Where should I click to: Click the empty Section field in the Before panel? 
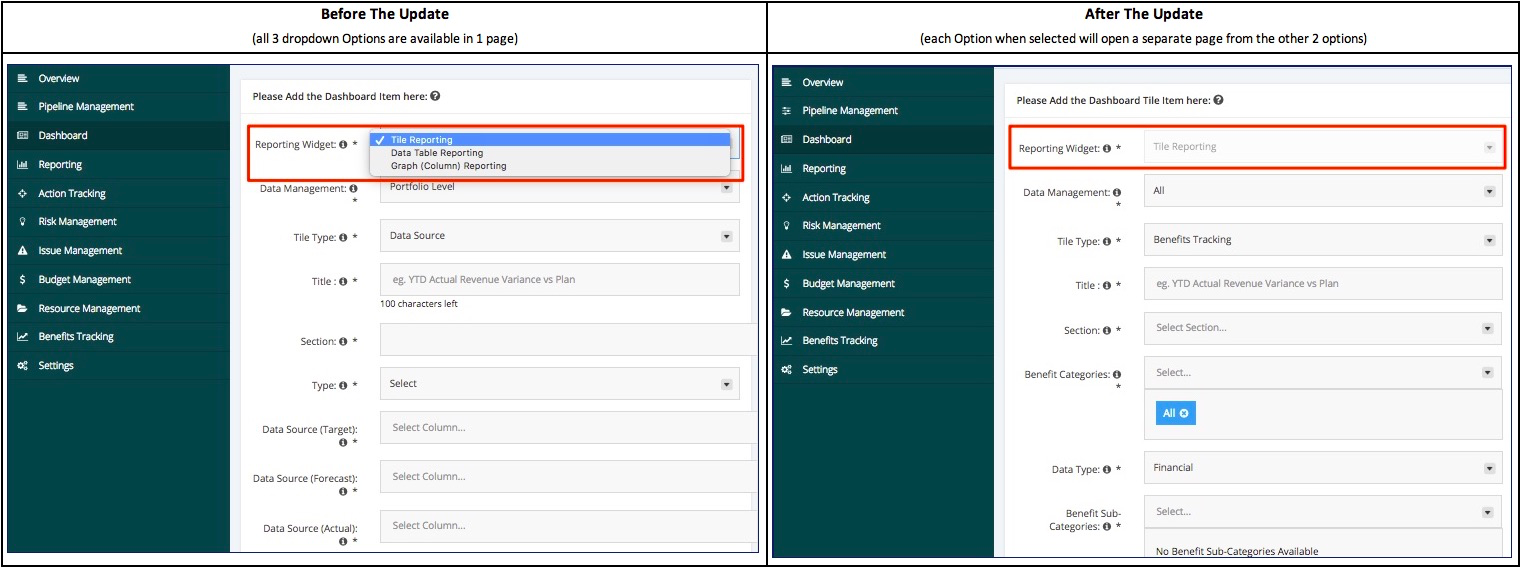[568, 339]
